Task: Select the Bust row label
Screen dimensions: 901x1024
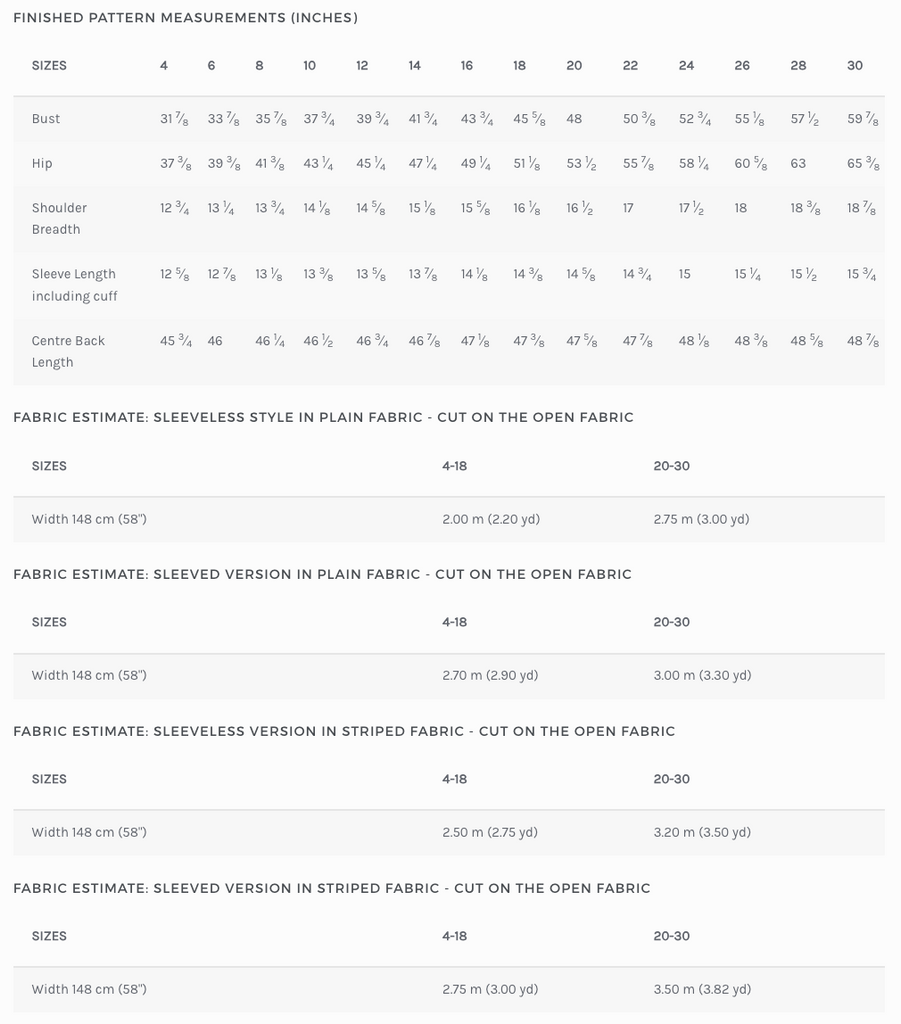Action: [46, 119]
